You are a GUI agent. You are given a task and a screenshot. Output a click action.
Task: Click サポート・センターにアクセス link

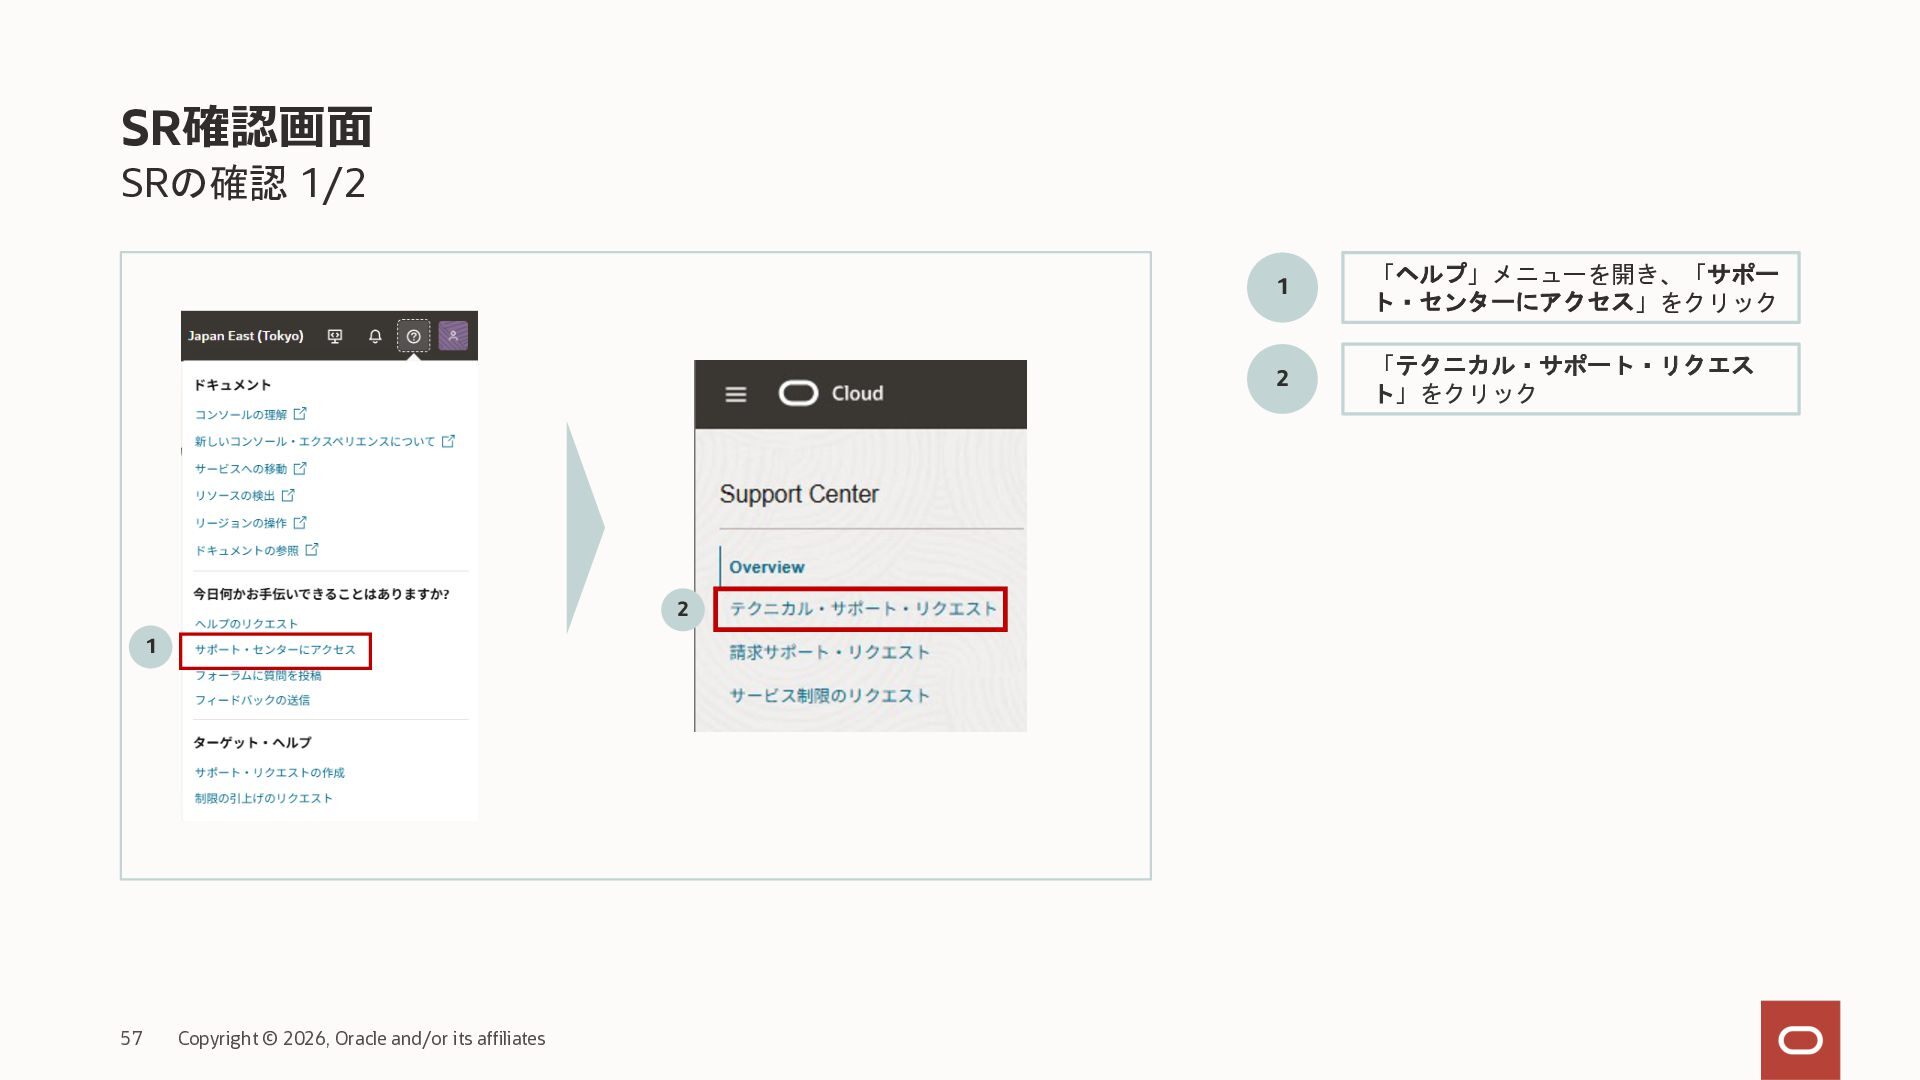click(275, 650)
